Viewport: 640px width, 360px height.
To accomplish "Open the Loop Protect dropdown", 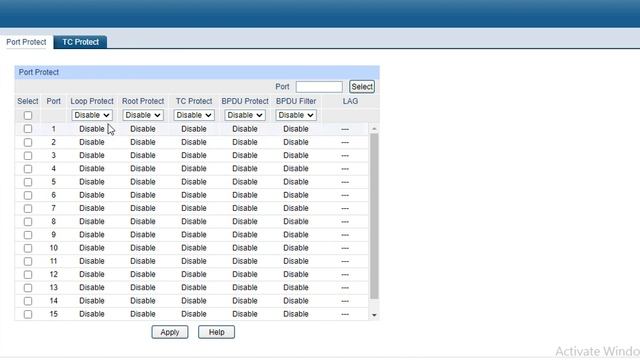I will click(x=92, y=115).
